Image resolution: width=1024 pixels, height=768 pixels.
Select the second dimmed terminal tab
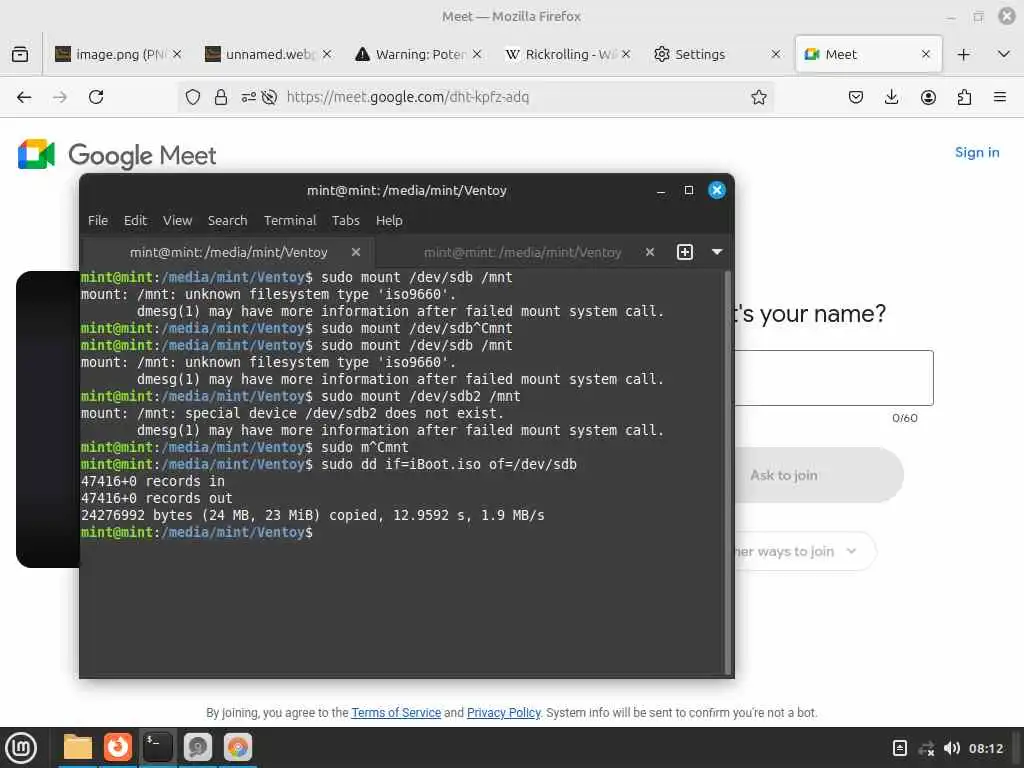[x=522, y=252]
